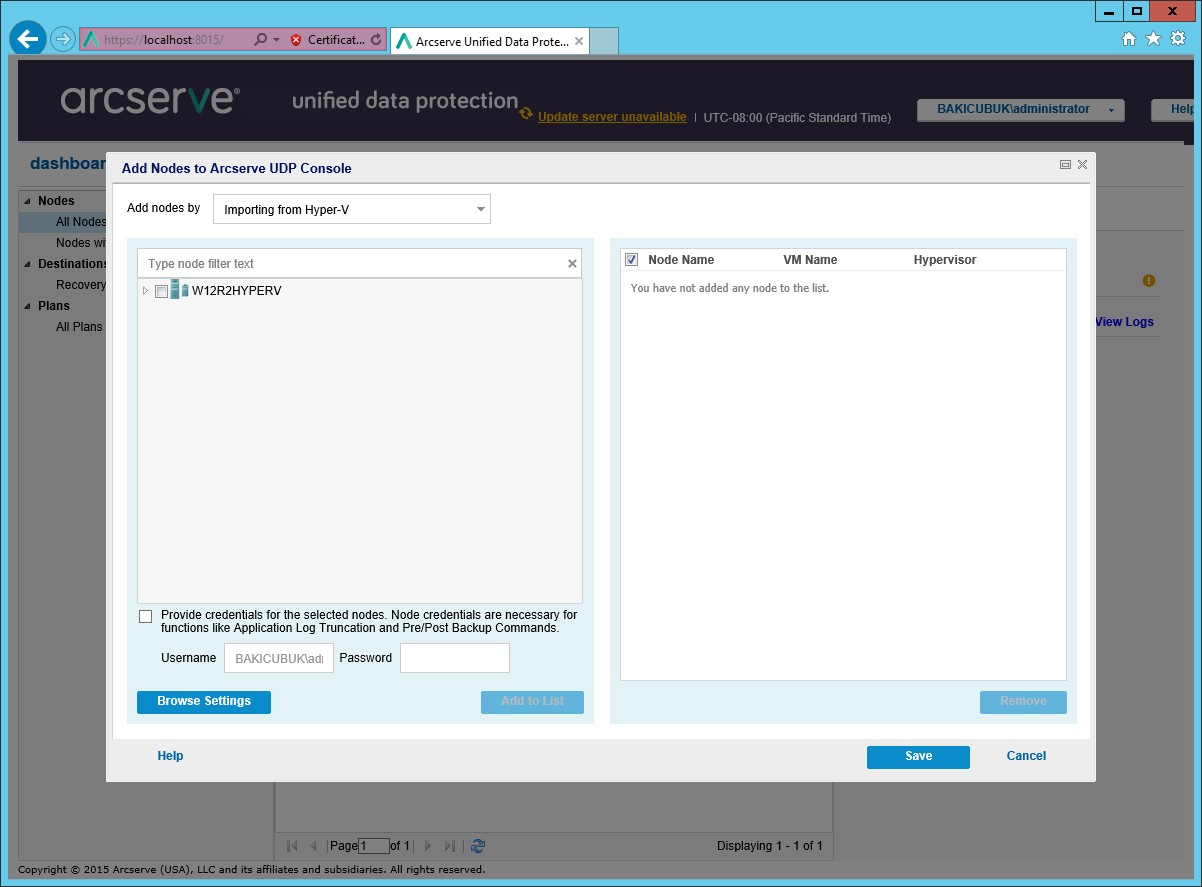Open Update server unavailable link
The width and height of the screenshot is (1202, 887).
(x=612, y=118)
